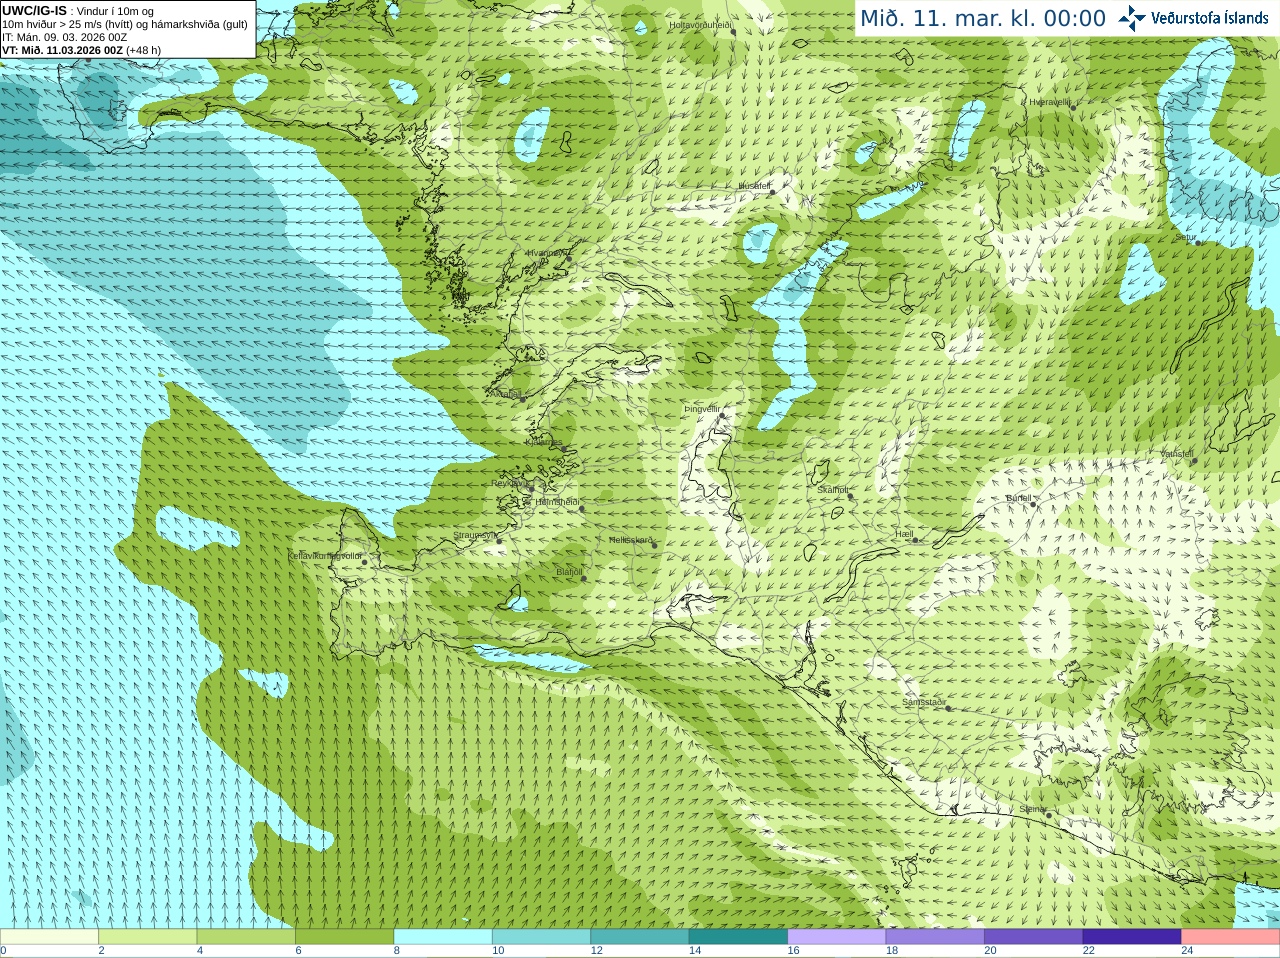Select the 22–24 m/s deep indigo swatch
This screenshot has width=1280, height=958.
1132,937
